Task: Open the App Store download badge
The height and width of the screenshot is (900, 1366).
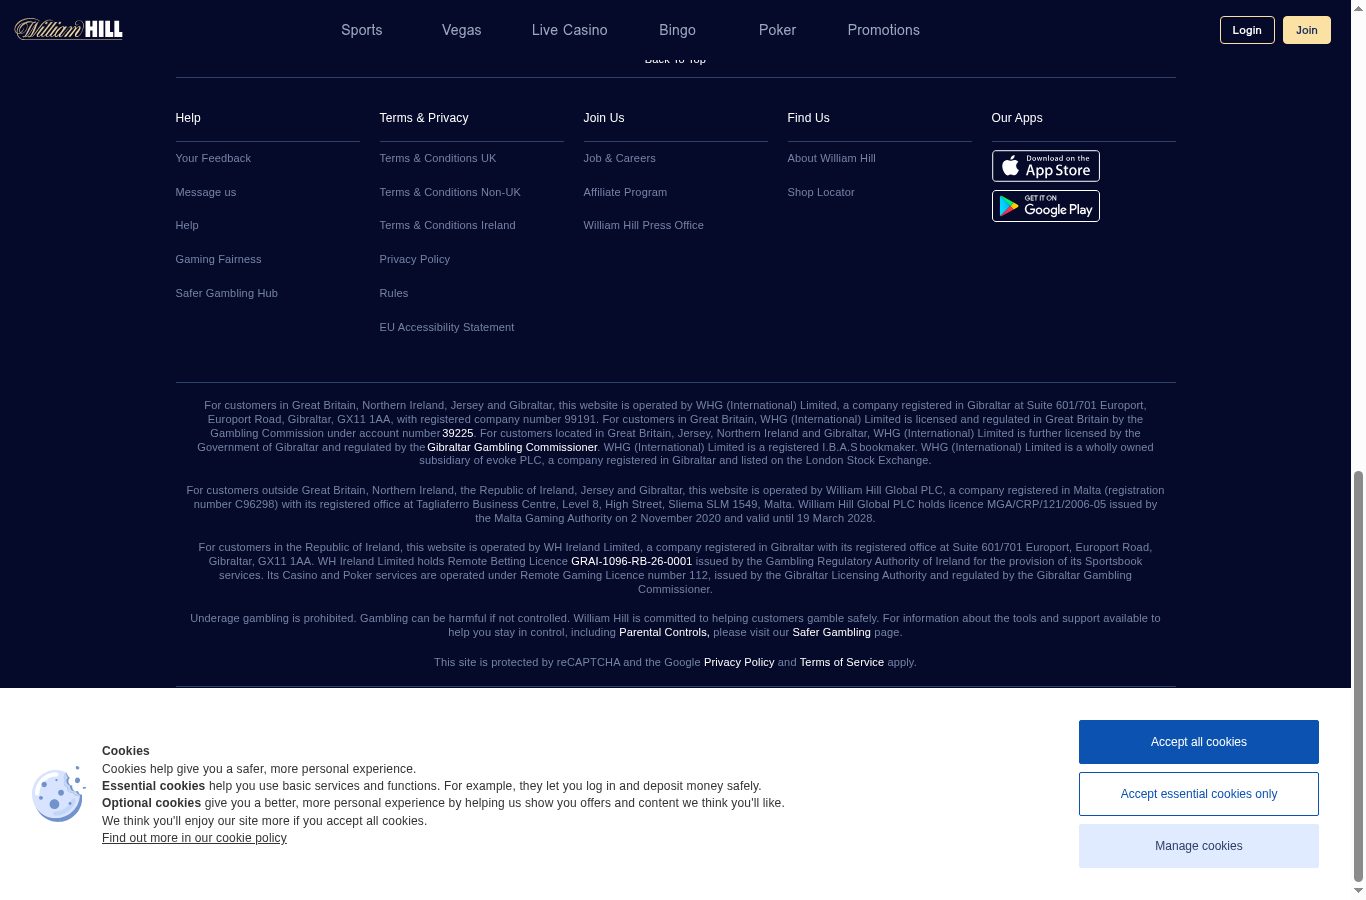Action: pyautogui.click(x=1045, y=166)
